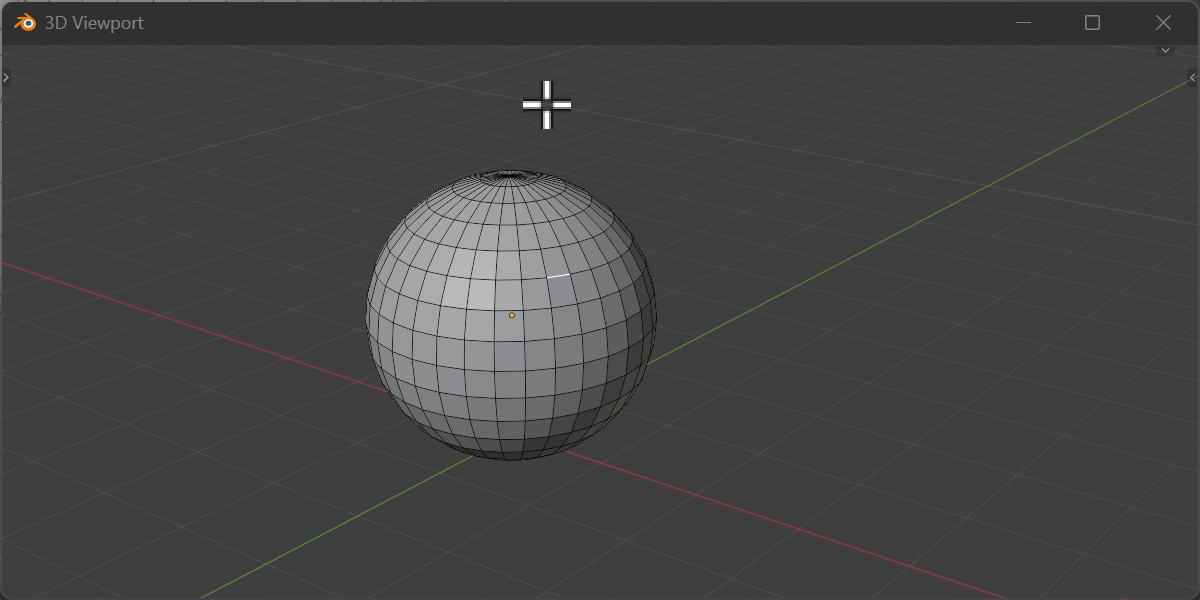
Task: Expand the left toolbar with arrow tab
Action: [6, 77]
